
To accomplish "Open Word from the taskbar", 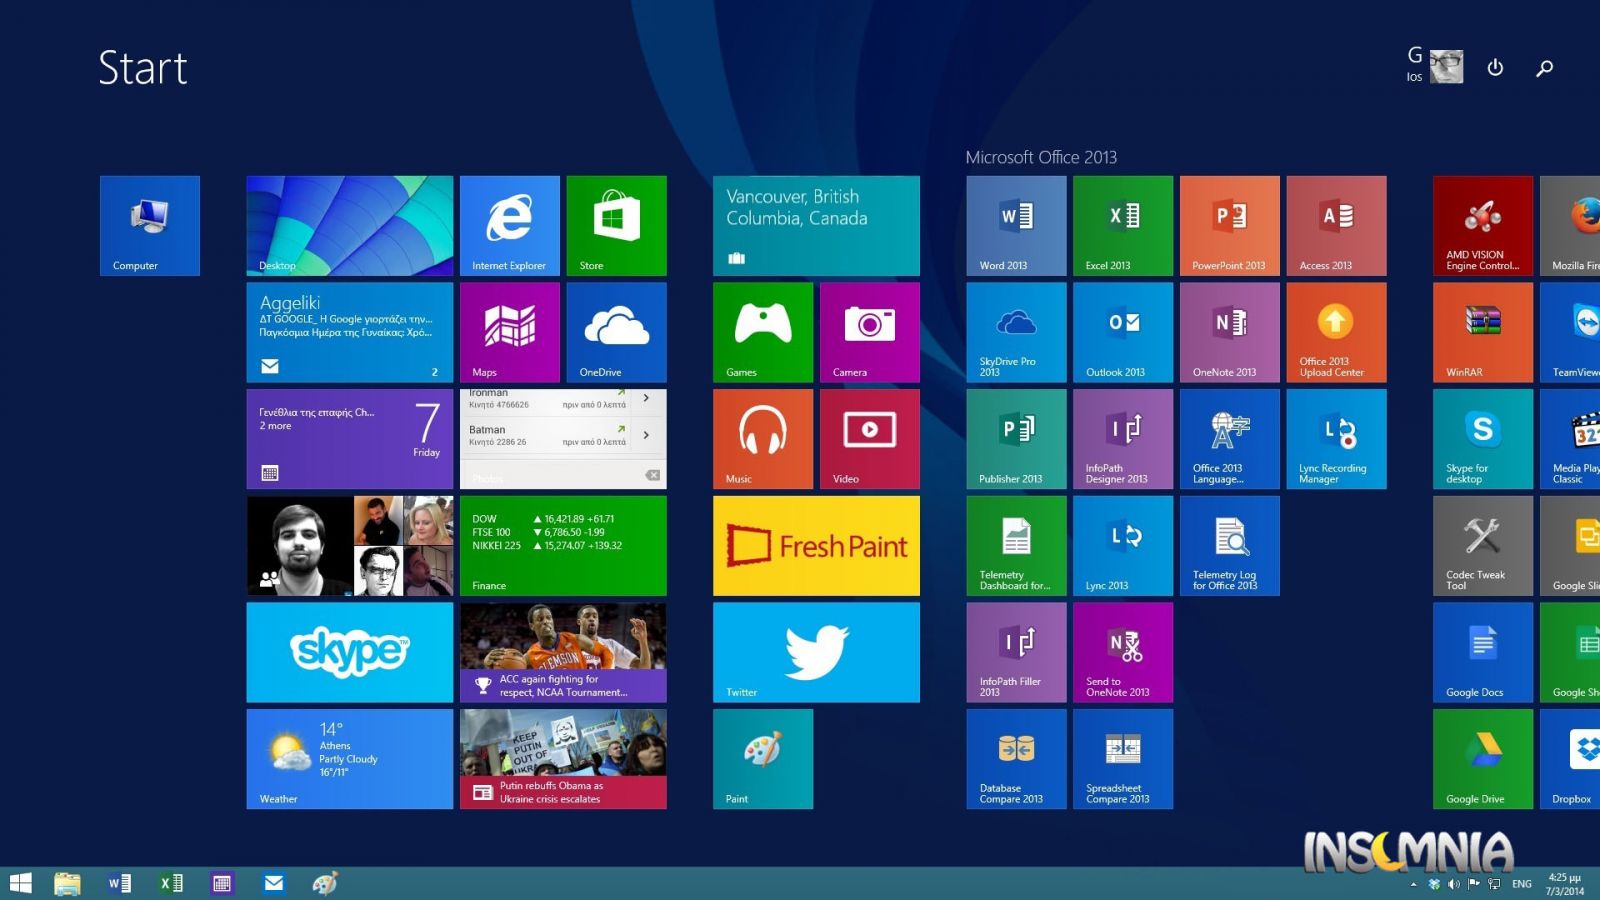I will pyautogui.click(x=119, y=883).
